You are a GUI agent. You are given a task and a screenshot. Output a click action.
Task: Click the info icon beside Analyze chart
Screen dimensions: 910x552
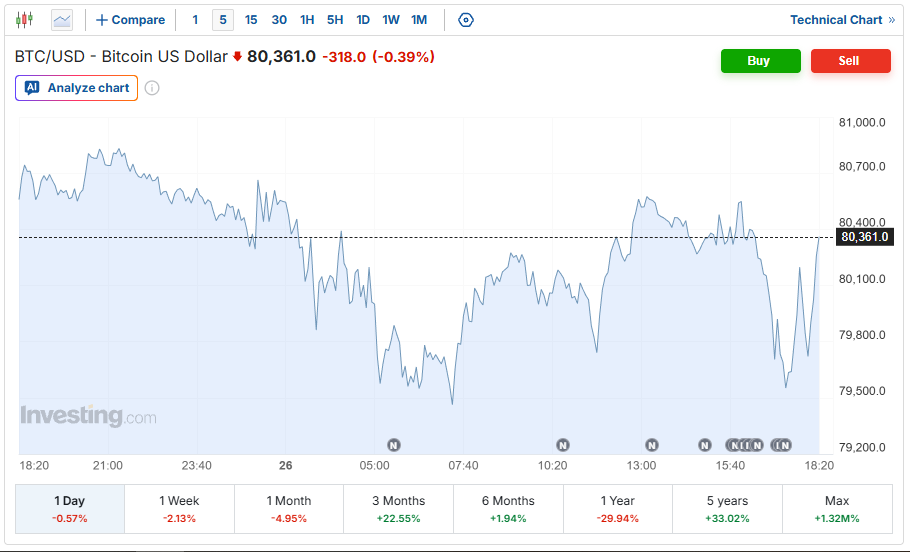click(152, 88)
